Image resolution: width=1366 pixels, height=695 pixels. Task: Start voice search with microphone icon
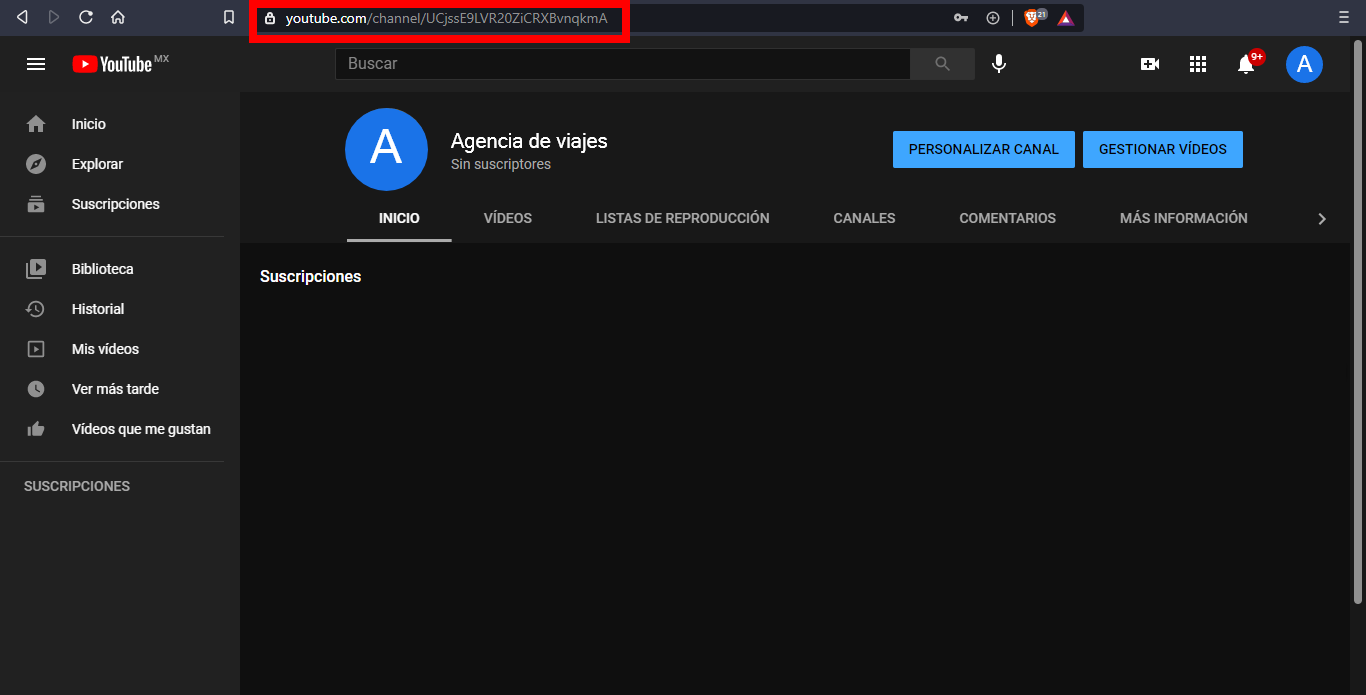[998, 64]
